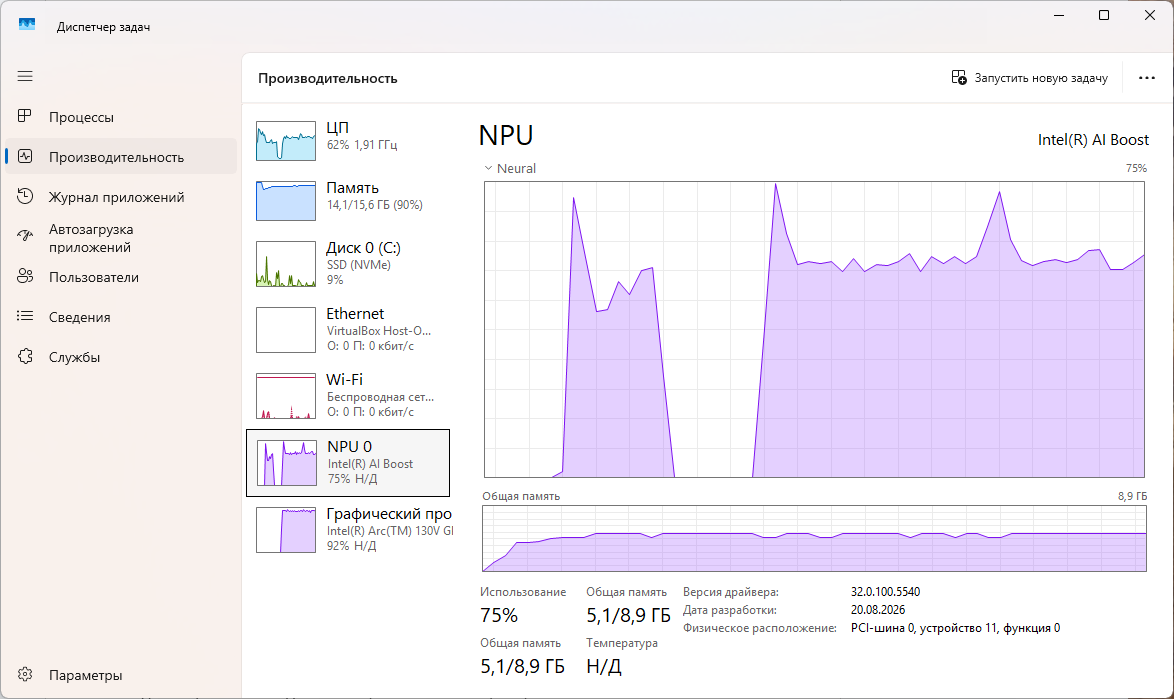Click the Processes icon in sidebar

click(25, 116)
